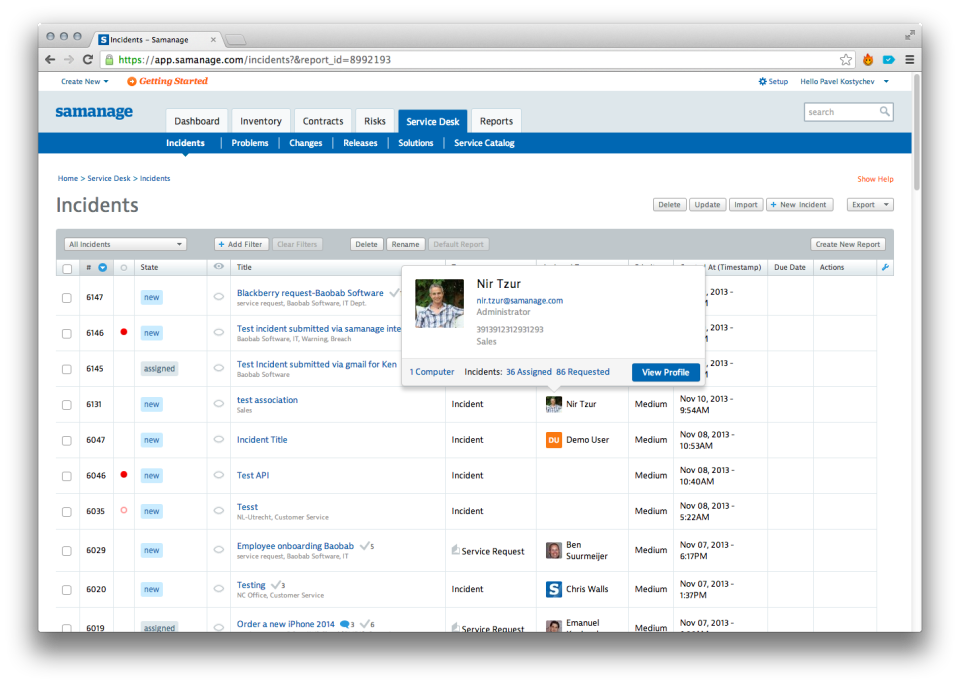
Task: Expand the Export dropdown
Action: 869,205
